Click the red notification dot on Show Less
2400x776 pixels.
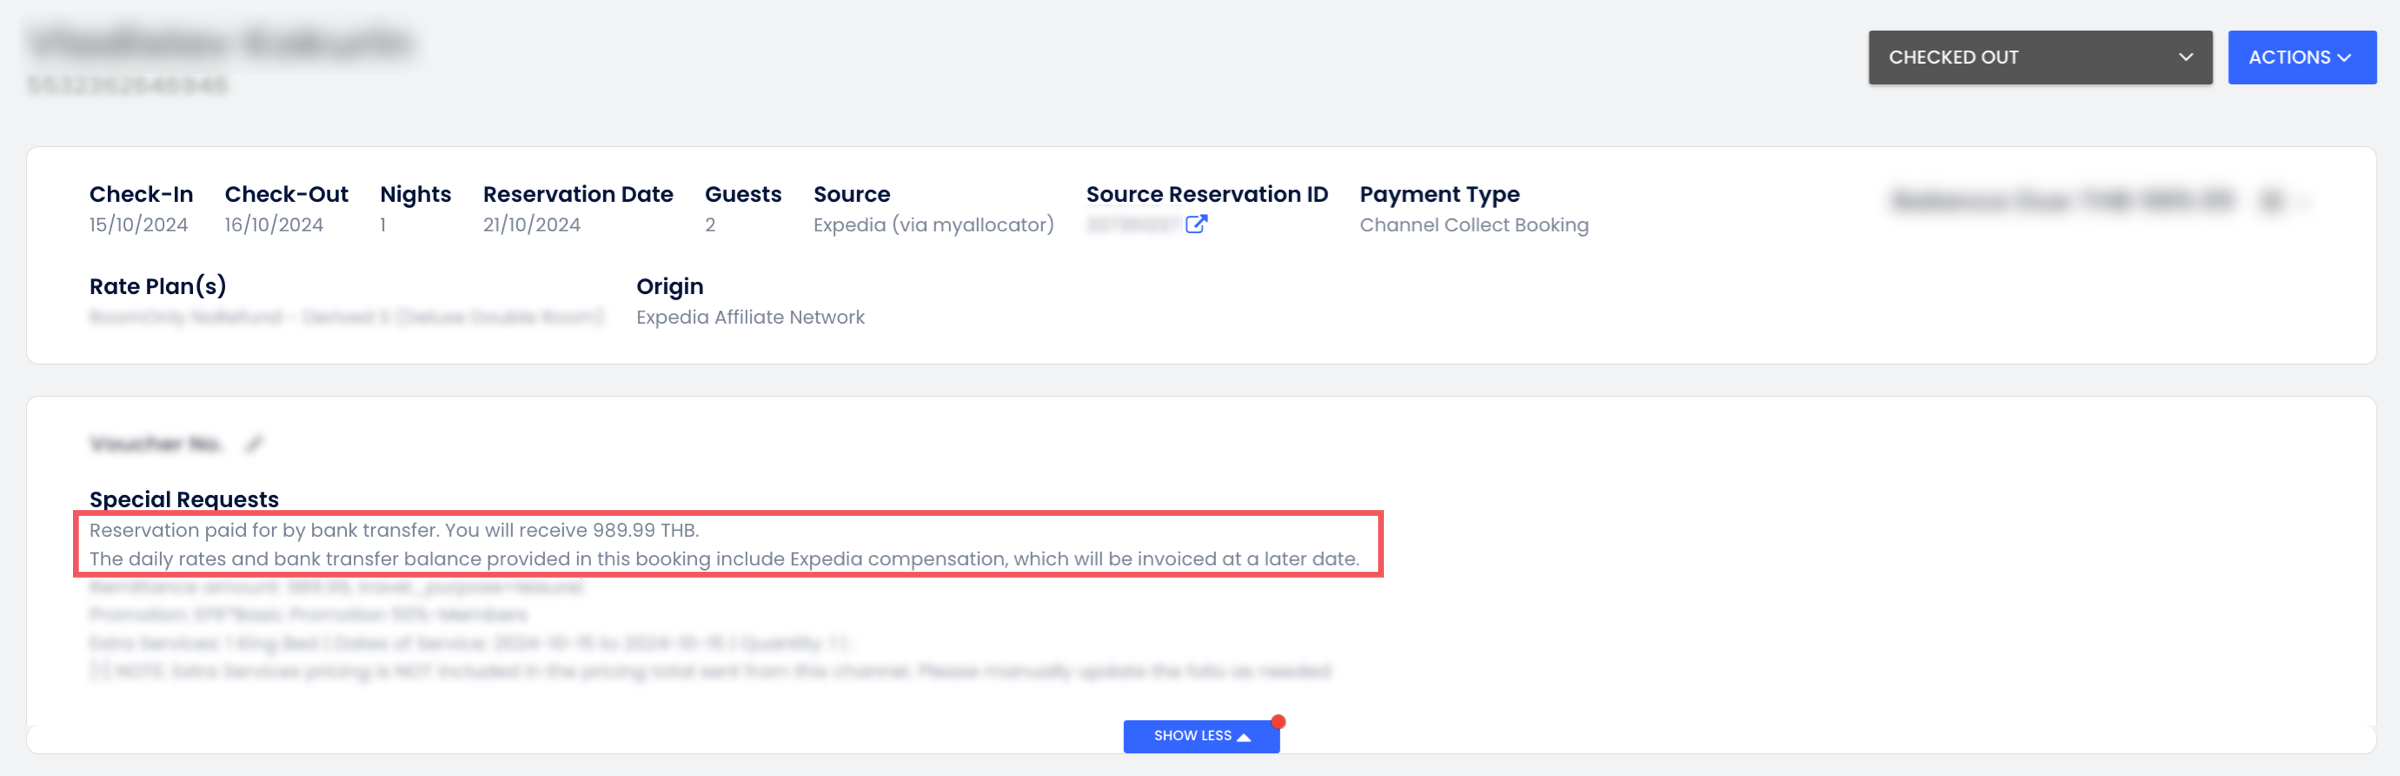pos(1278,722)
